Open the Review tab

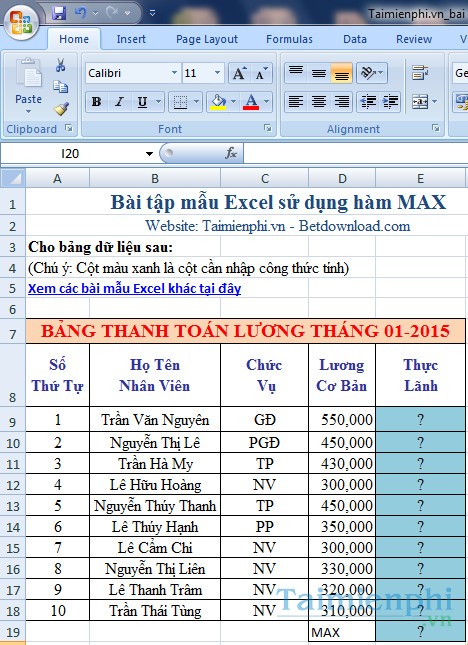[414, 39]
